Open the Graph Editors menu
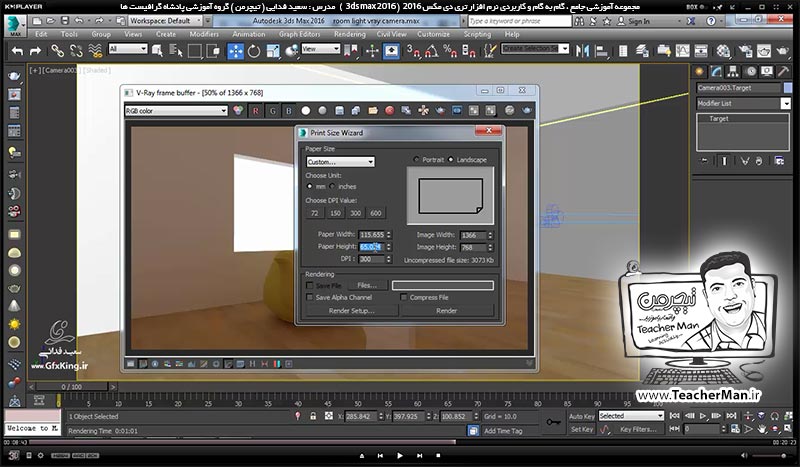 tap(299, 34)
